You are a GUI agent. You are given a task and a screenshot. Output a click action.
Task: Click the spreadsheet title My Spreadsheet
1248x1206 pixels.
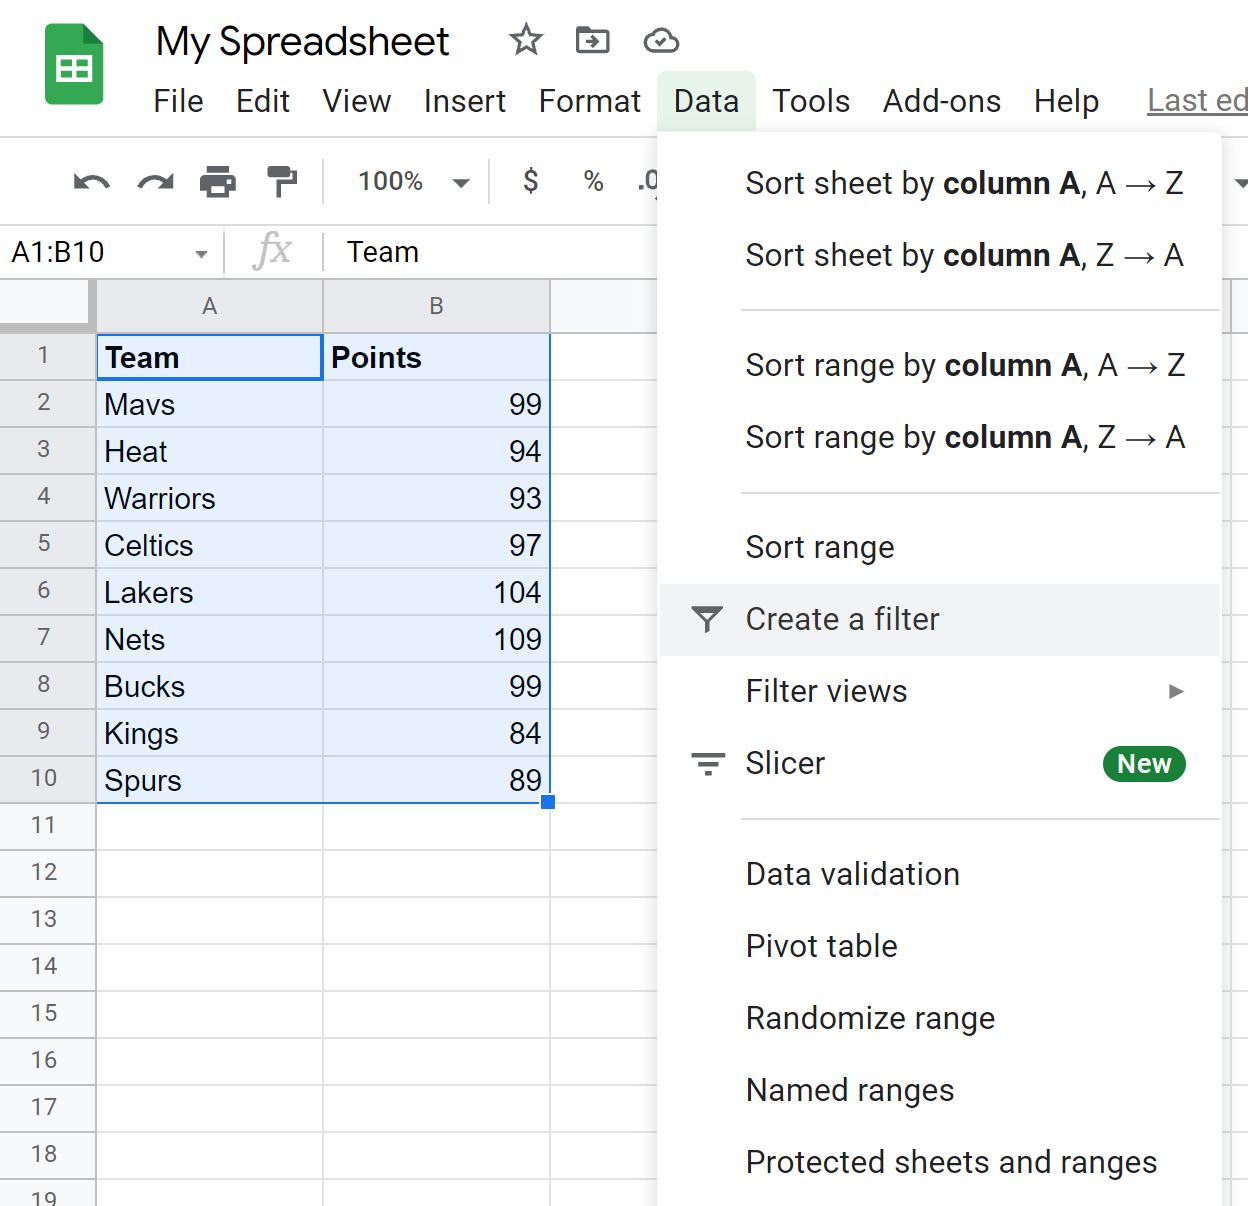(x=302, y=42)
